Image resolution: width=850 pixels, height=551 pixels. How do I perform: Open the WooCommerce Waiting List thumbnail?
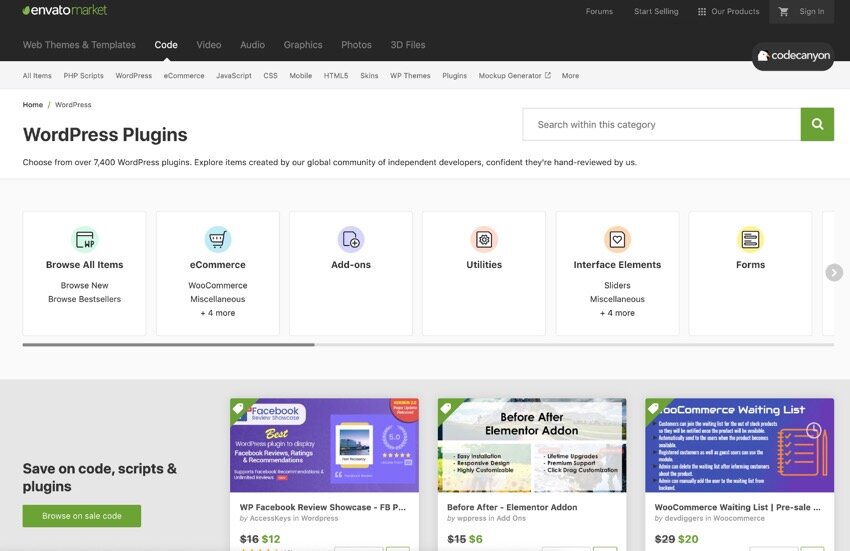pyautogui.click(x=739, y=445)
